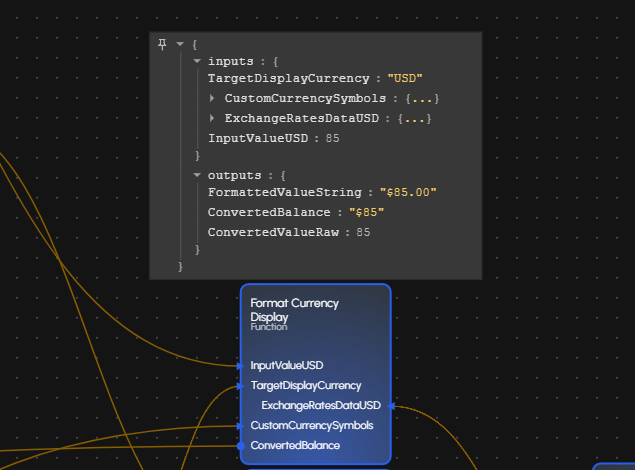Click CustomCurrencySymbols input port arrow
The height and width of the screenshot is (470, 635).
tap(241, 426)
